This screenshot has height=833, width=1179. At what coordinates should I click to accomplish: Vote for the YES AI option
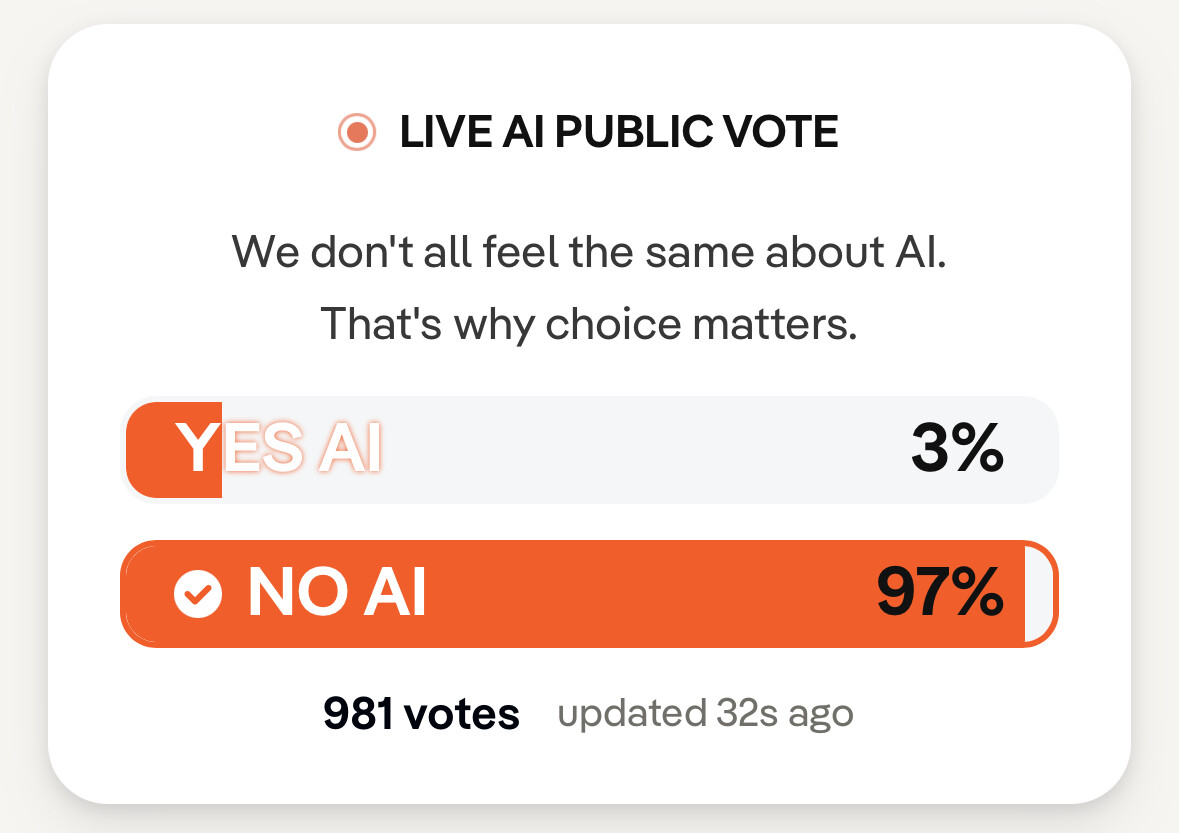point(588,450)
